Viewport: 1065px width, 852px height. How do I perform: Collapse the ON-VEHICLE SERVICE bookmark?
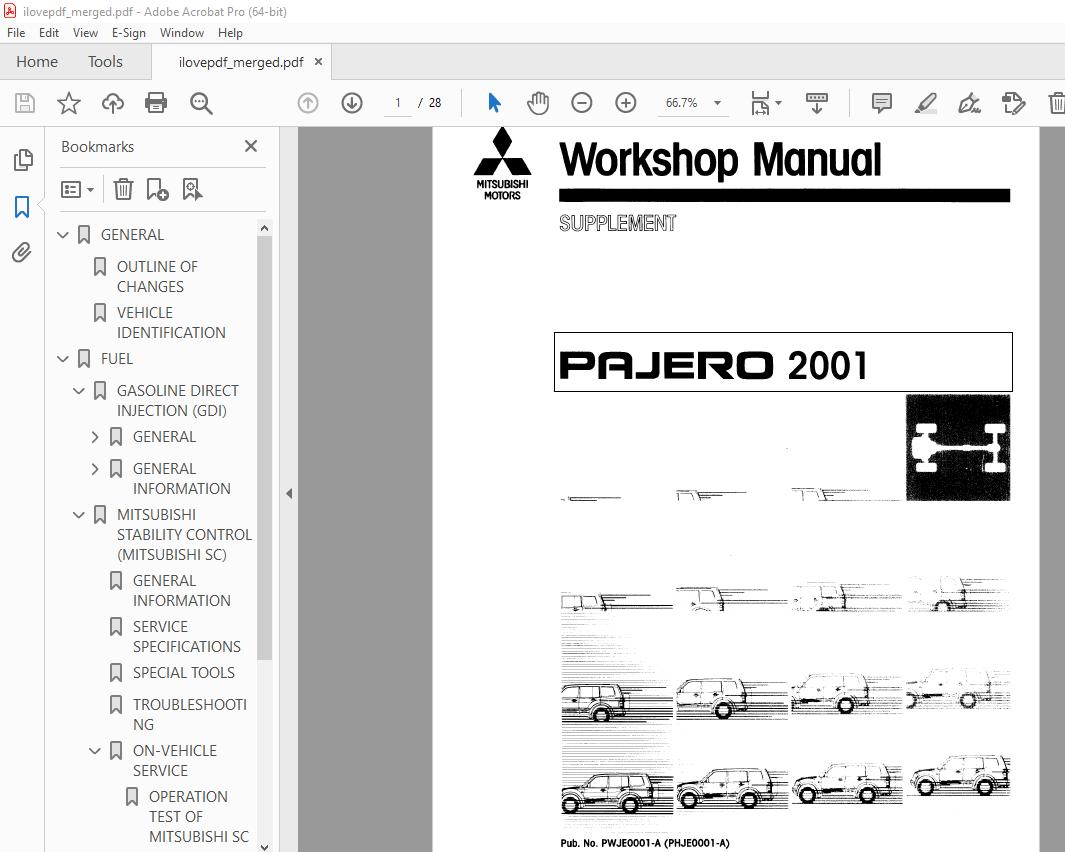[95, 751]
